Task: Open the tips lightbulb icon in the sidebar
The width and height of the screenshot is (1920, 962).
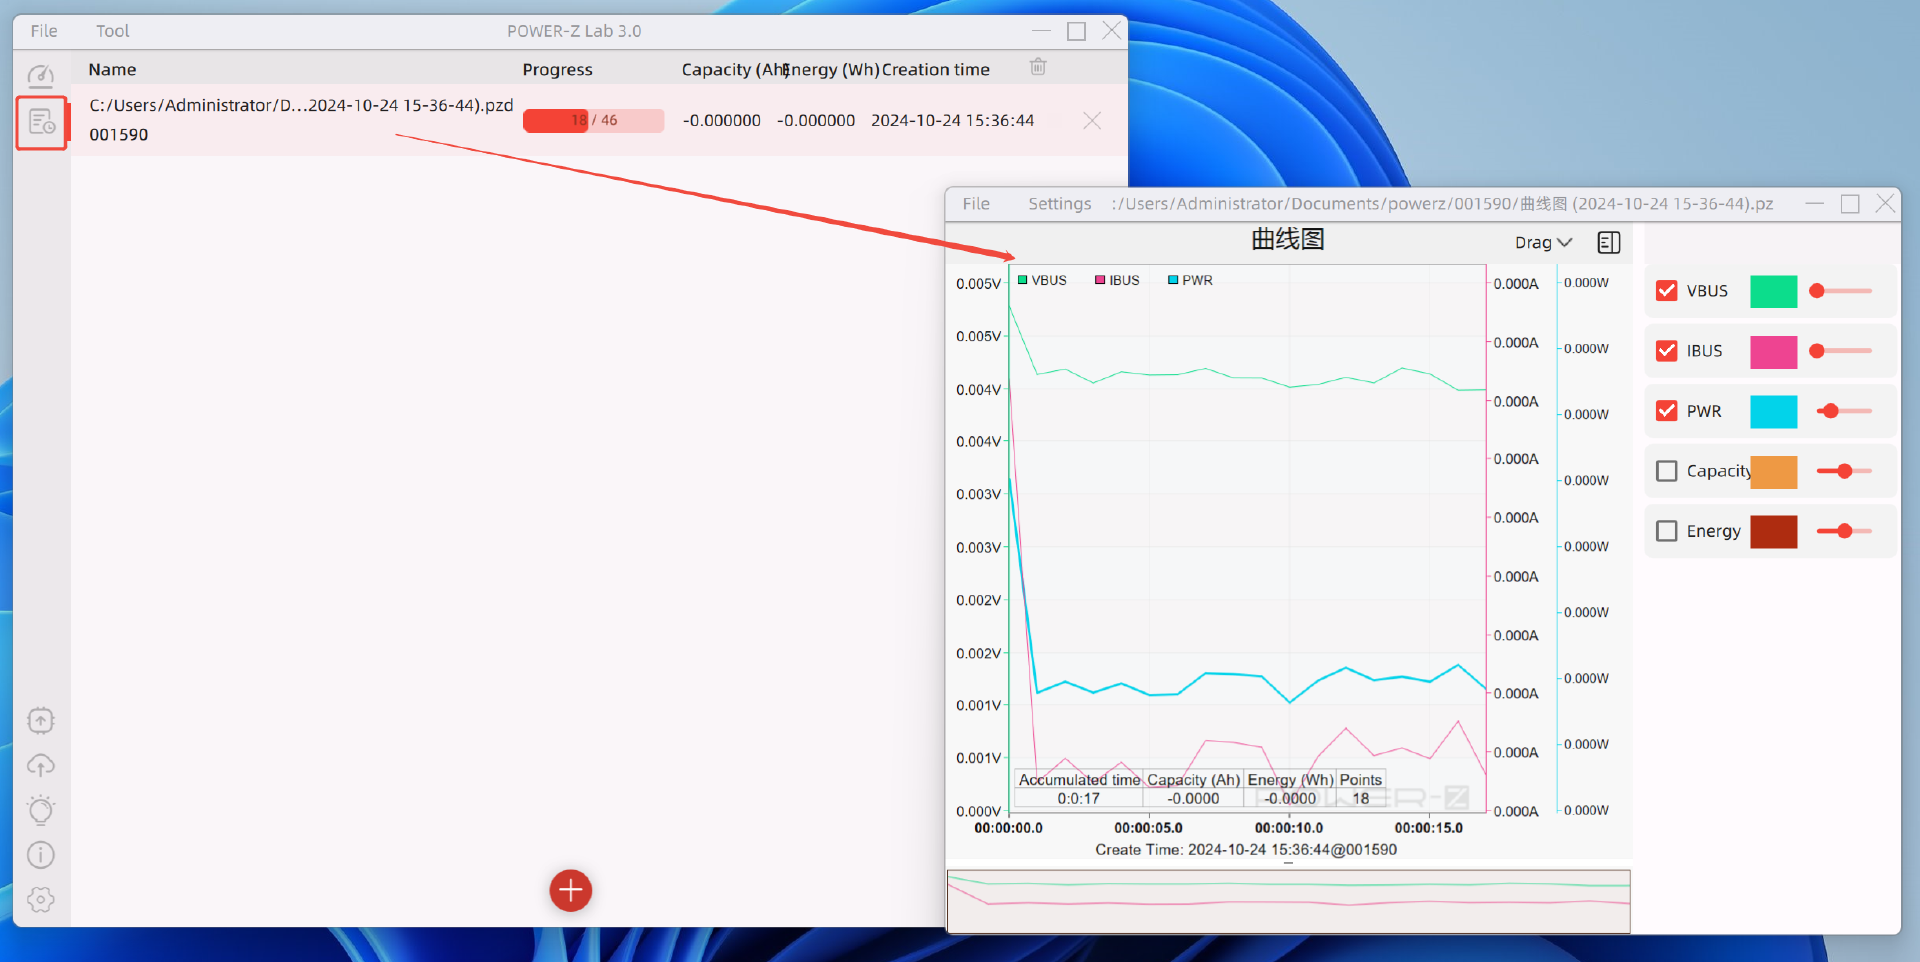Action: pyautogui.click(x=41, y=810)
